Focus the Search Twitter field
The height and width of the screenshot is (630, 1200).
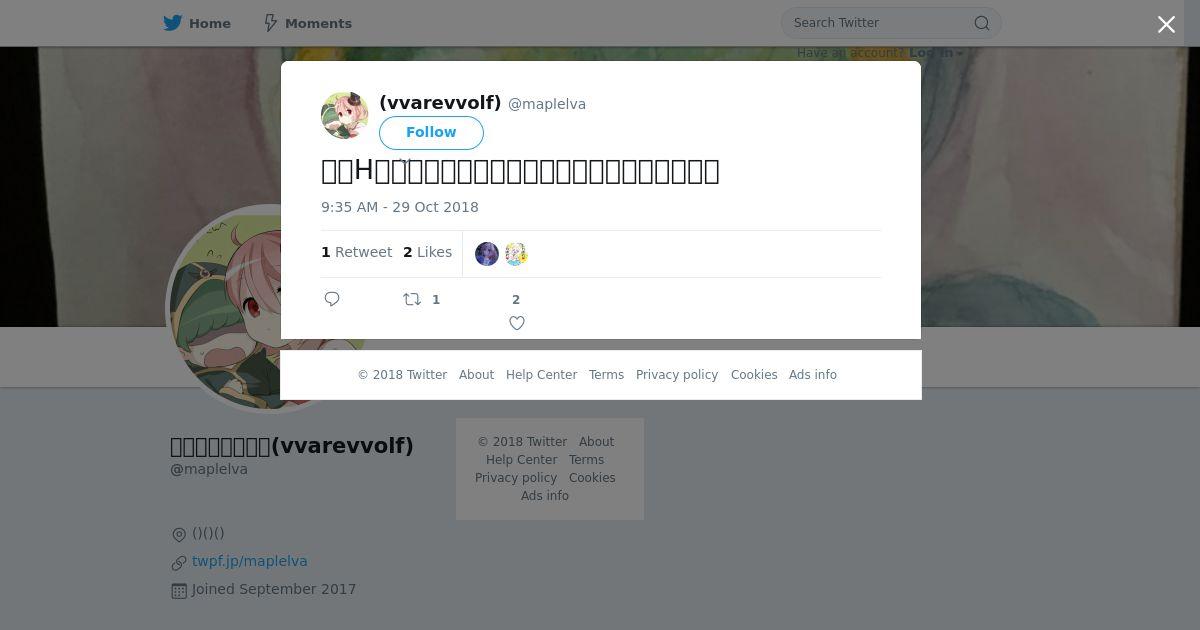[x=878, y=23]
